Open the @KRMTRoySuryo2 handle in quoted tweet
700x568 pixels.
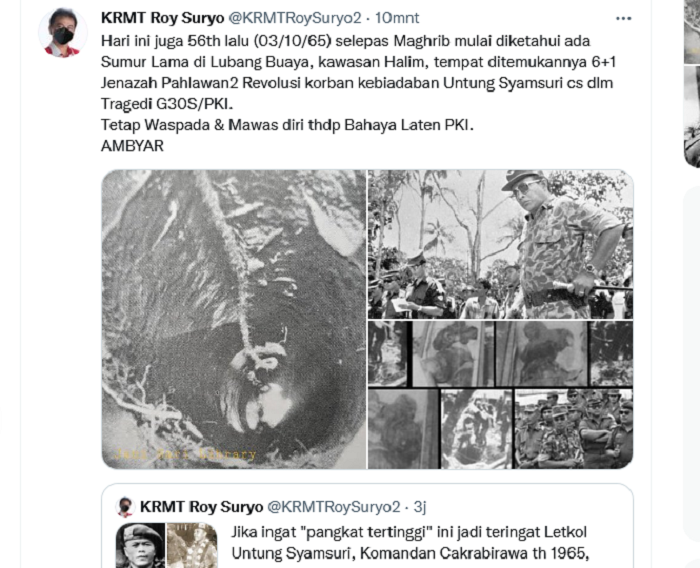(333, 507)
